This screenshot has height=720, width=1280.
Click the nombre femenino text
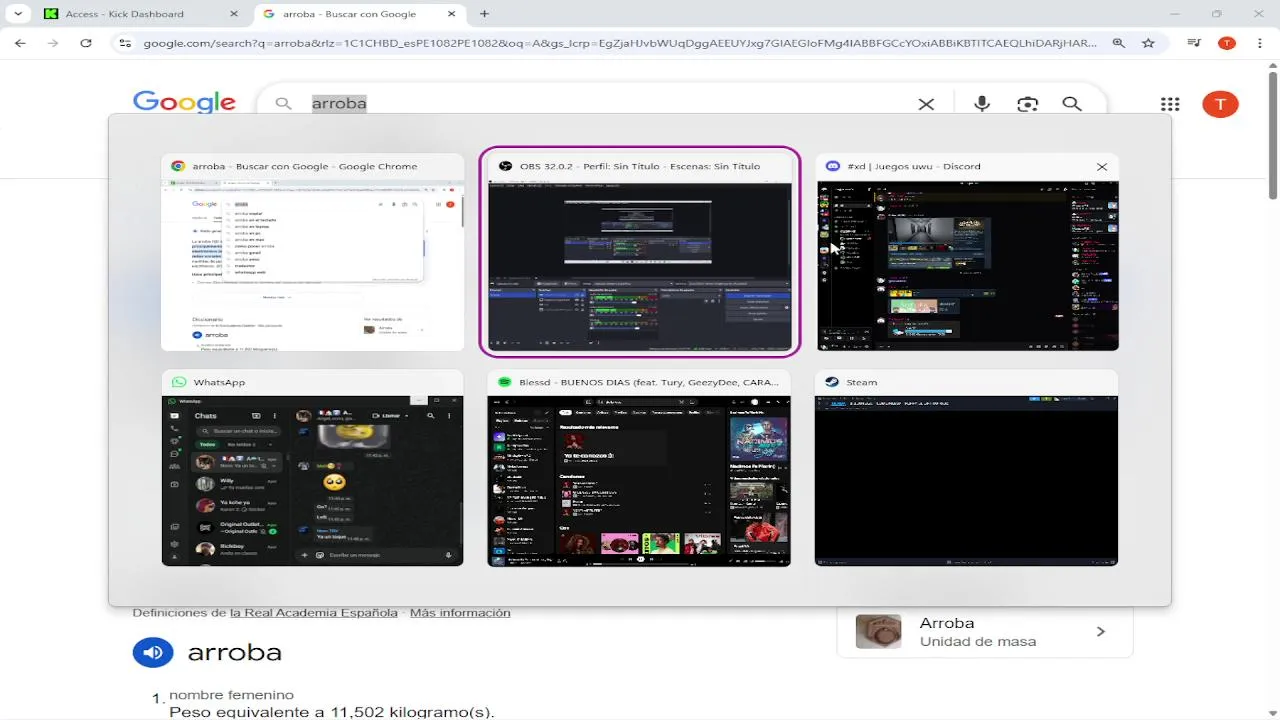click(x=231, y=695)
